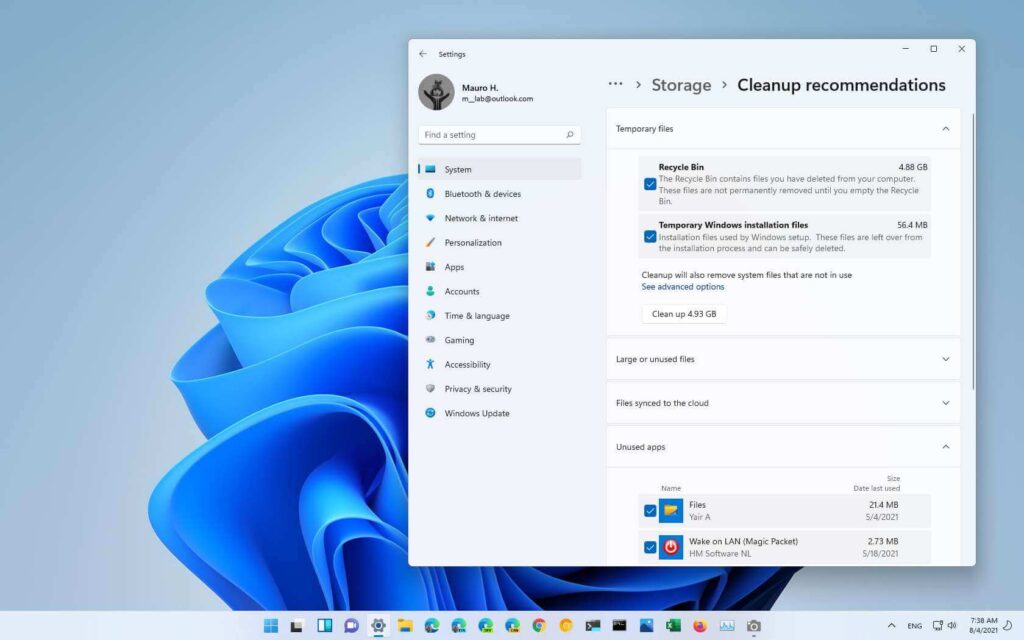This screenshot has height=640, width=1024.
Task: Show hidden system tray icons chevron
Action: pos(891,626)
